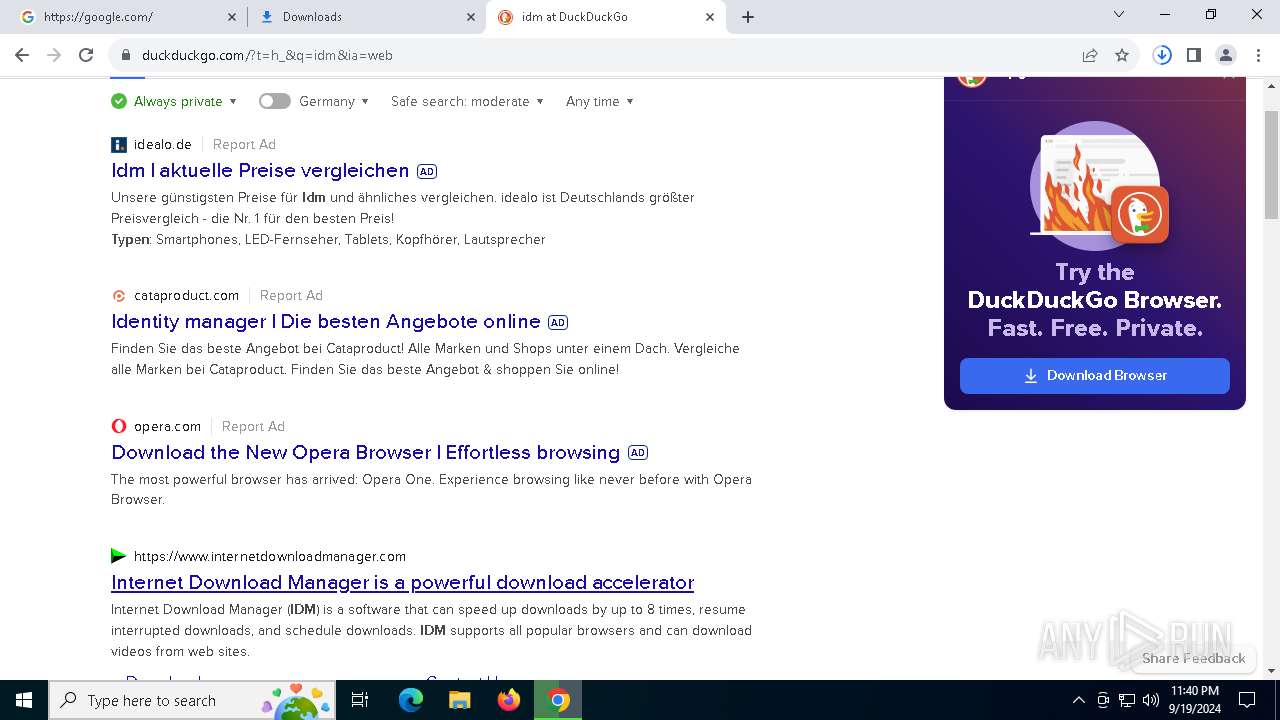Report the opera.com ad

tap(253, 426)
